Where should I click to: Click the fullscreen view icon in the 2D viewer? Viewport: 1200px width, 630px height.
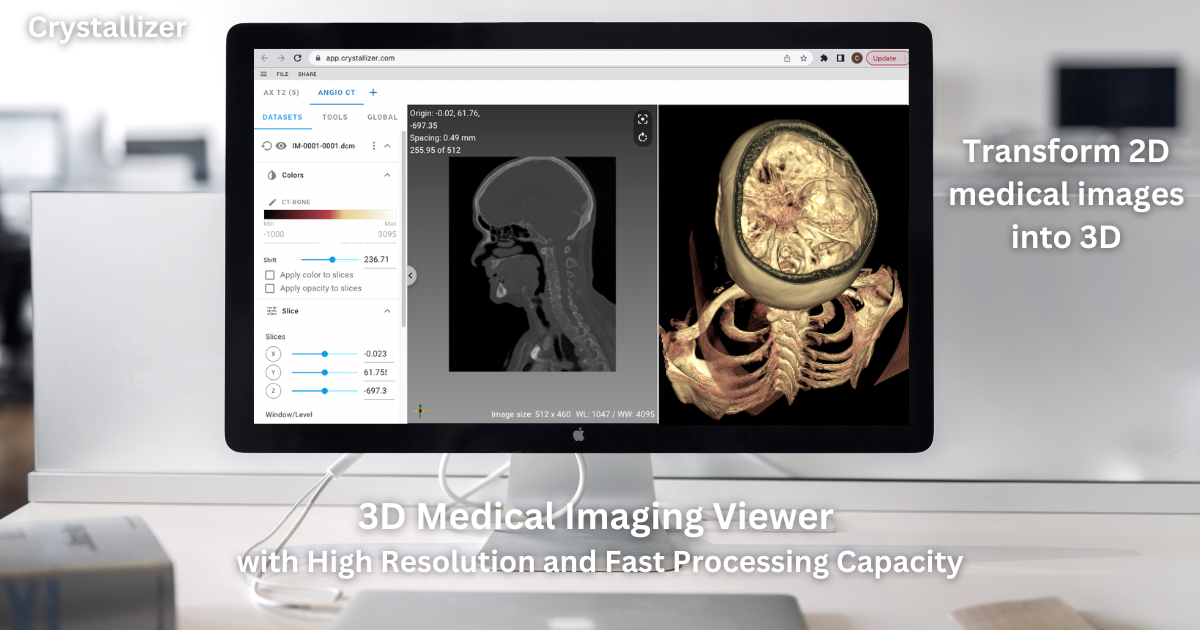click(642, 118)
